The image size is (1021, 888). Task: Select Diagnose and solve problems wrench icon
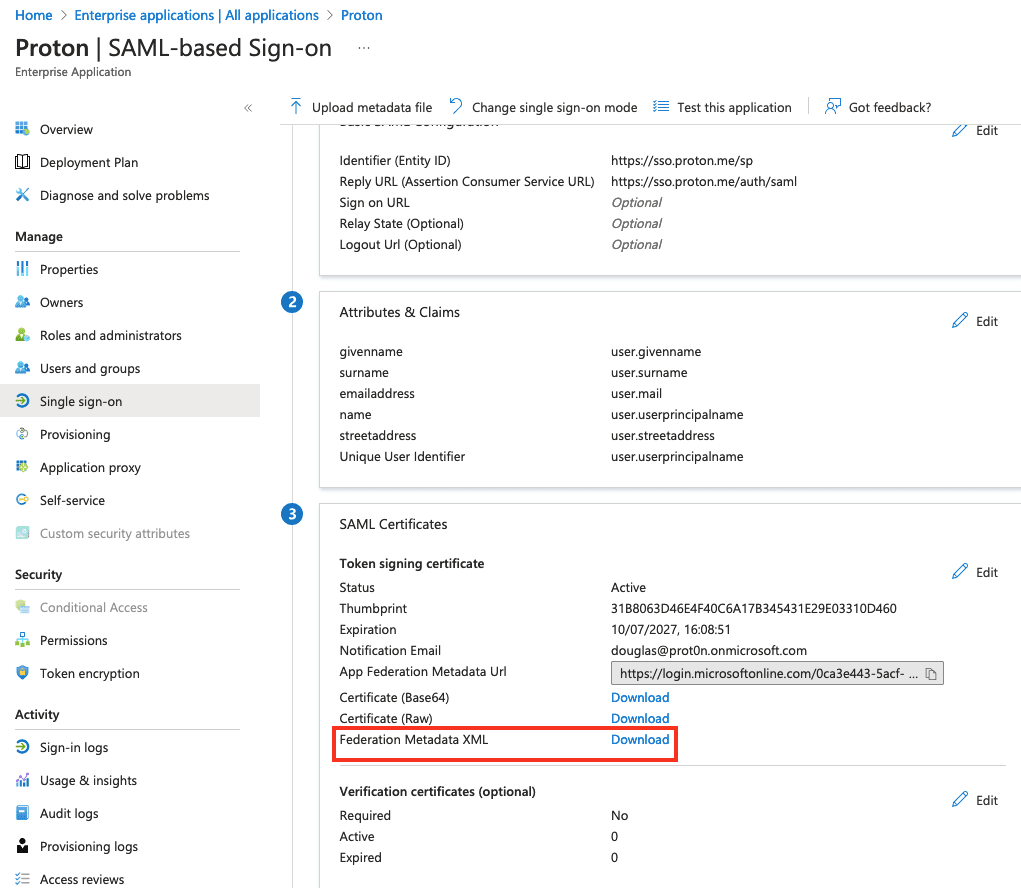22,195
